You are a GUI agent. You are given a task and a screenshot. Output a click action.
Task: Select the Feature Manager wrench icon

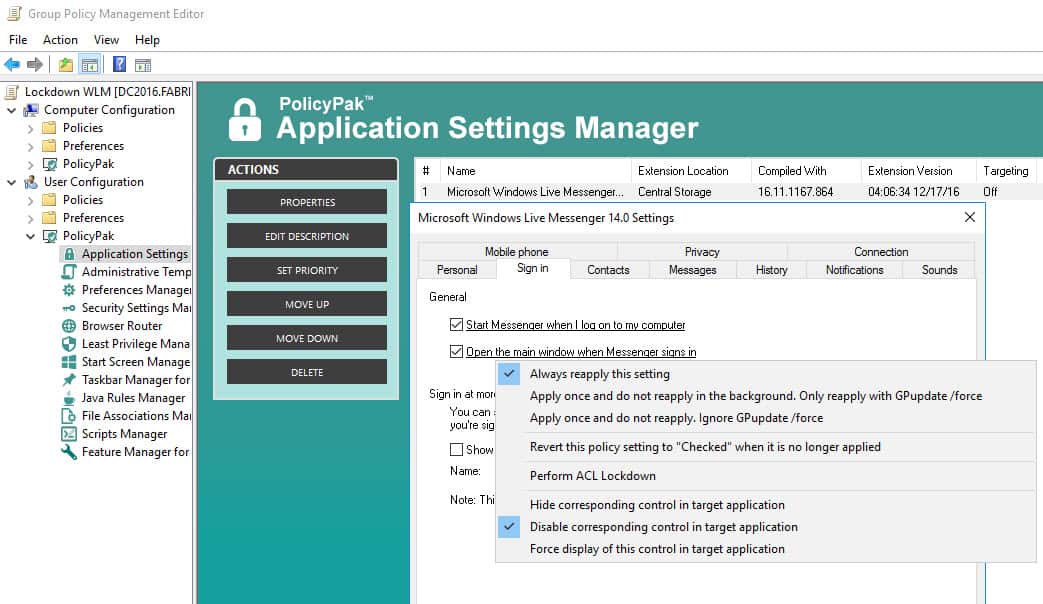pos(69,452)
